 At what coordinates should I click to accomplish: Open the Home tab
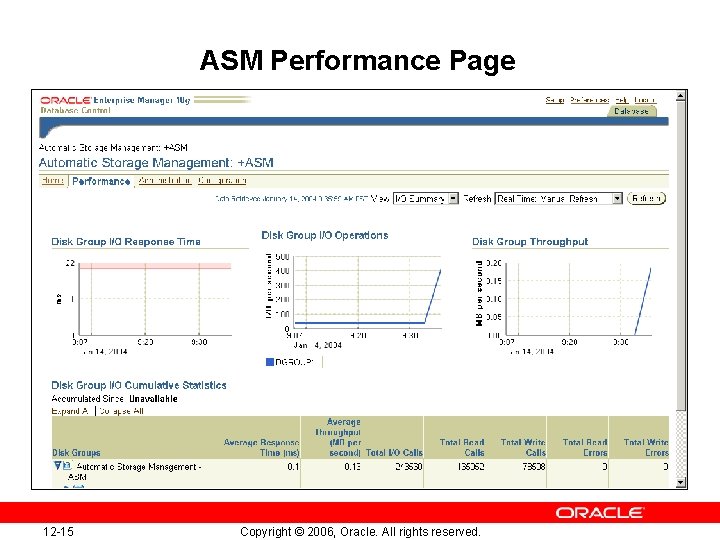(52, 181)
